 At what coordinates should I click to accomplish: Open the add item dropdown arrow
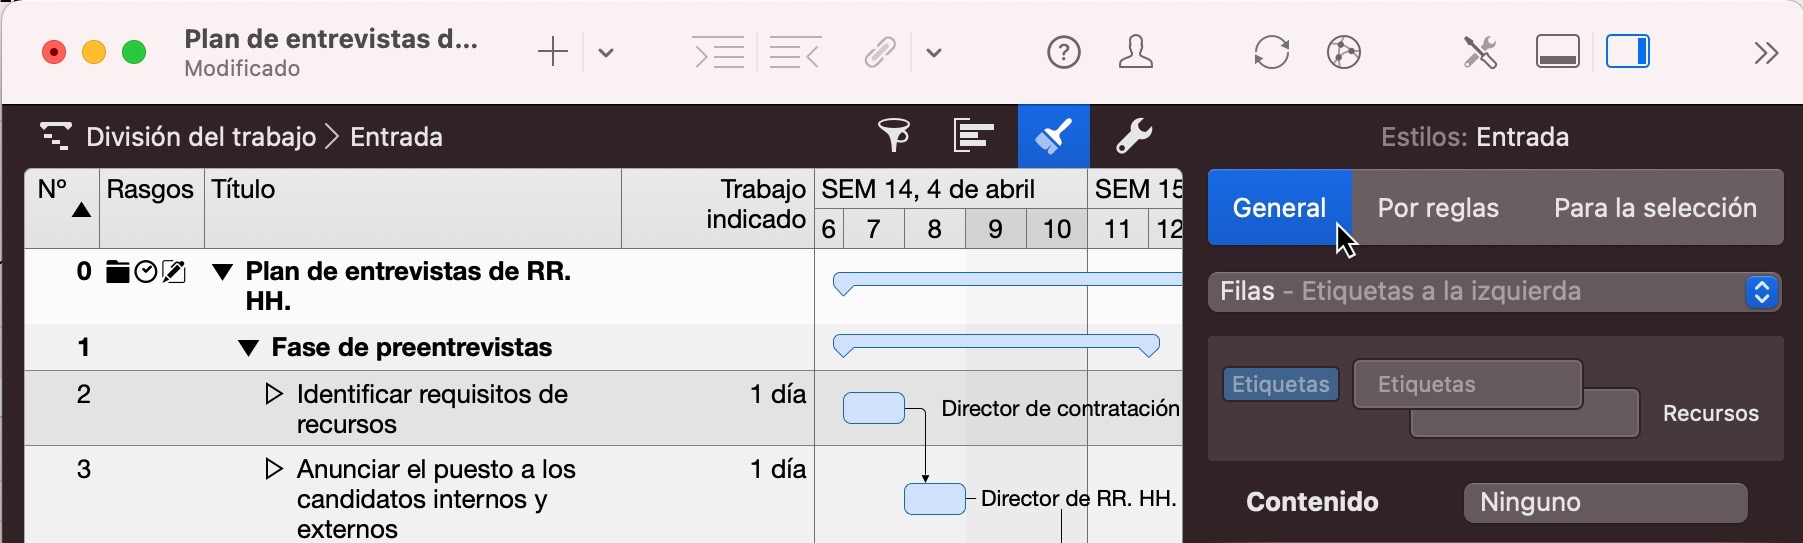pos(606,52)
